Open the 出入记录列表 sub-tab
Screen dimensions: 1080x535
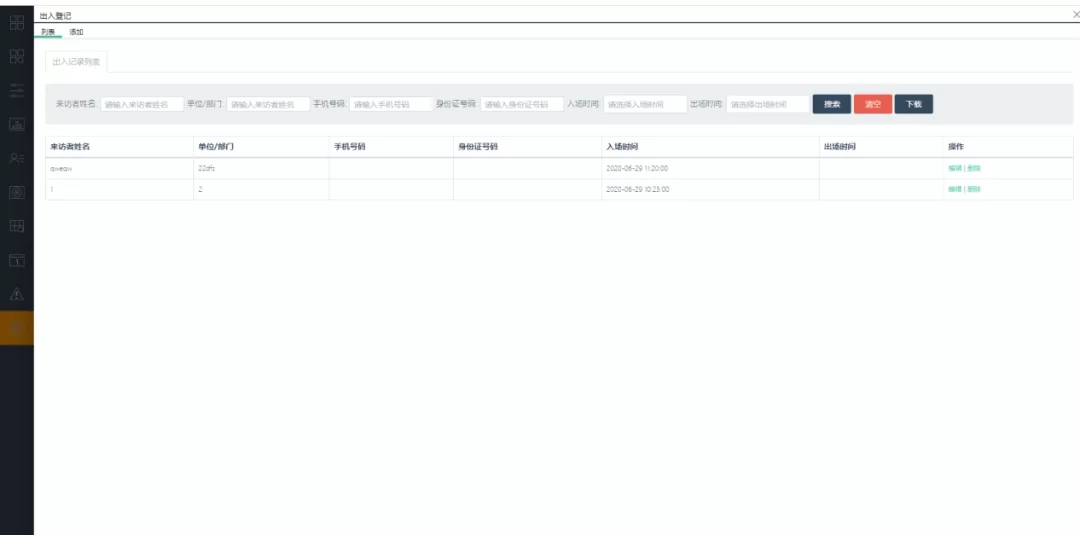point(77,62)
